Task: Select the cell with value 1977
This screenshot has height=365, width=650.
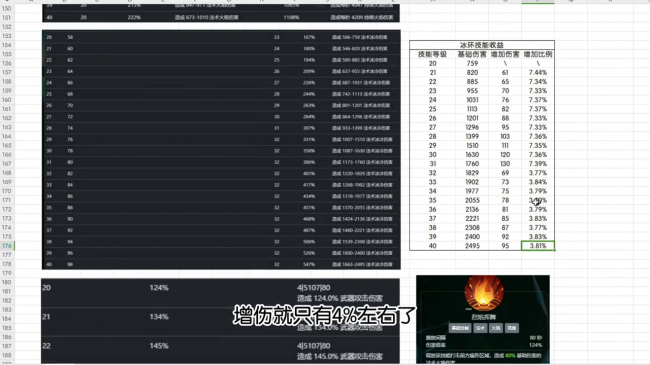Action: click(472, 191)
